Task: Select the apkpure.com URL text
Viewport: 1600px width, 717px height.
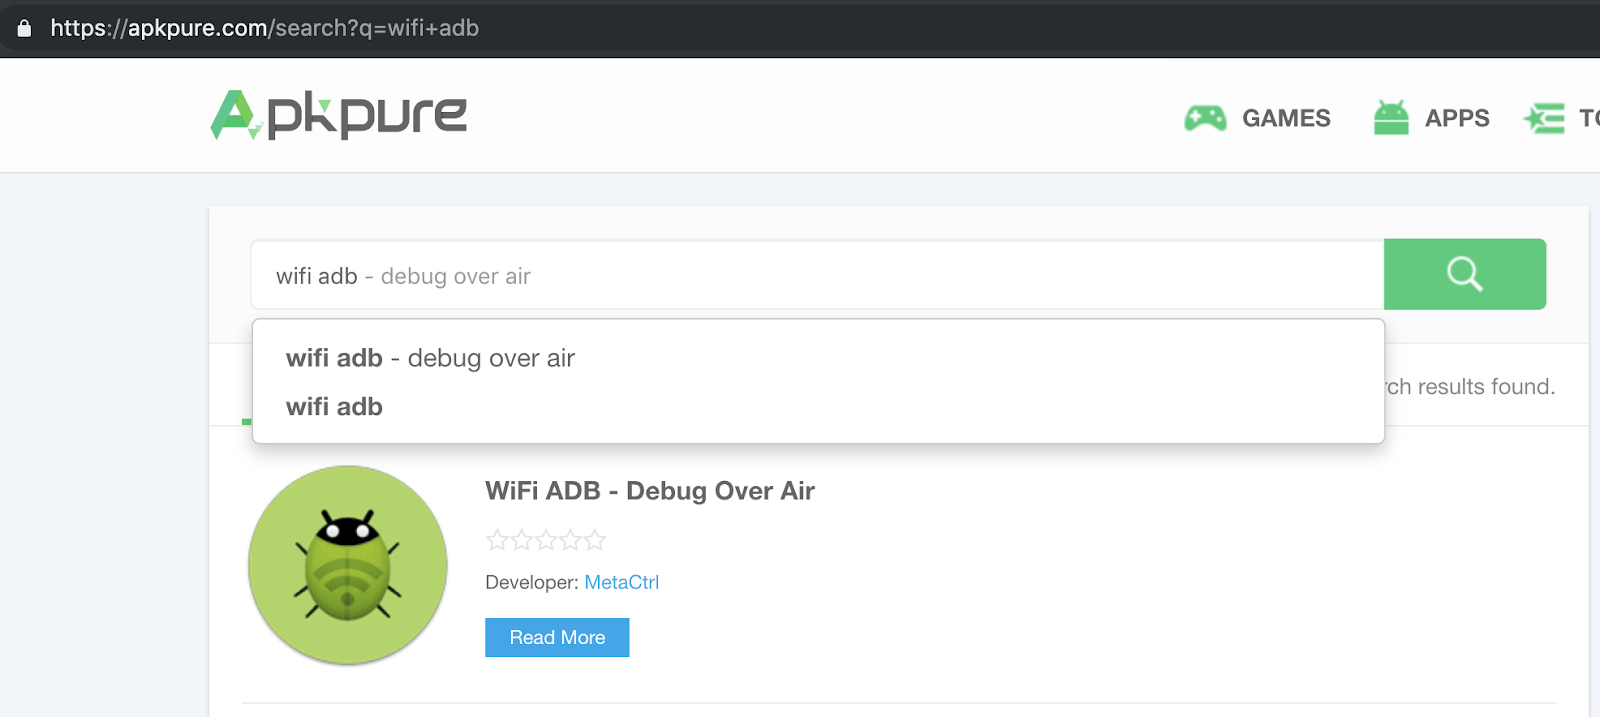Action: 265,28
